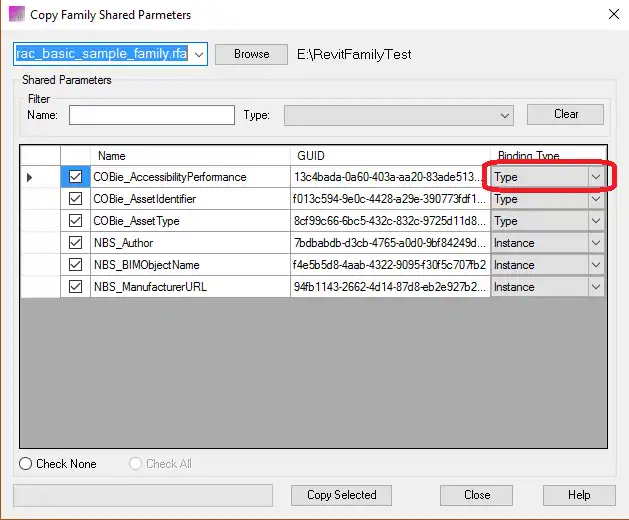This screenshot has width=629, height=520.
Task: Click the Browse button
Action: click(251, 54)
